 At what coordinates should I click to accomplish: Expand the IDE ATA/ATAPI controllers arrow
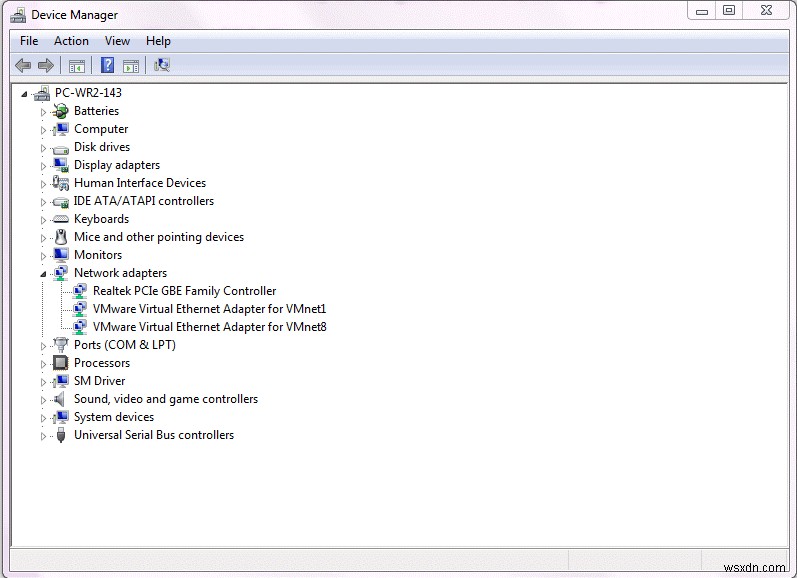click(x=43, y=202)
